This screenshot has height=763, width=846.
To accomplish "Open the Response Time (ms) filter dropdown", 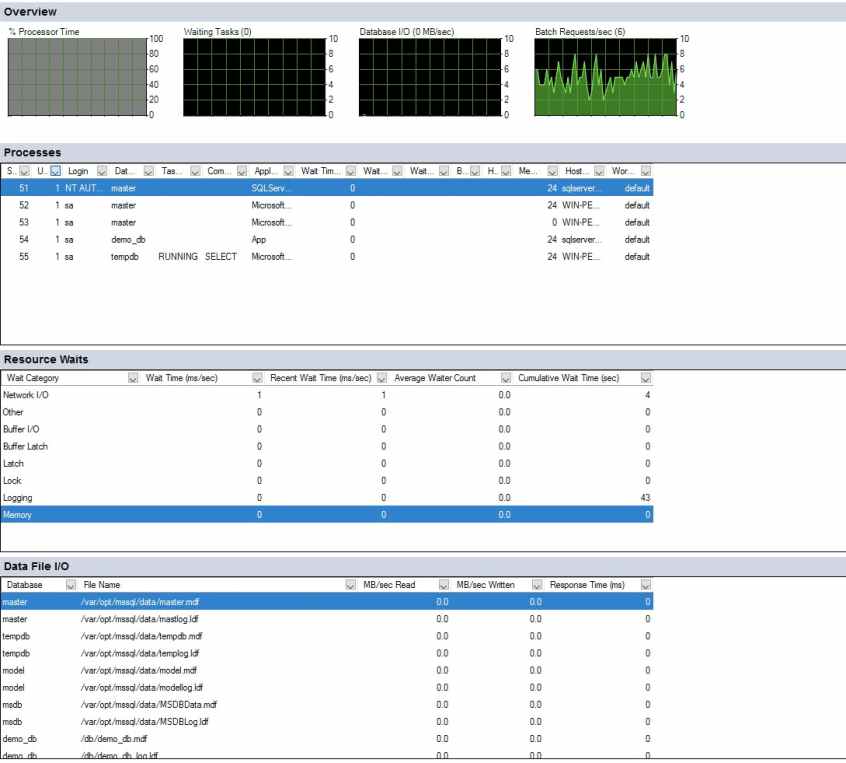I will [645, 585].
